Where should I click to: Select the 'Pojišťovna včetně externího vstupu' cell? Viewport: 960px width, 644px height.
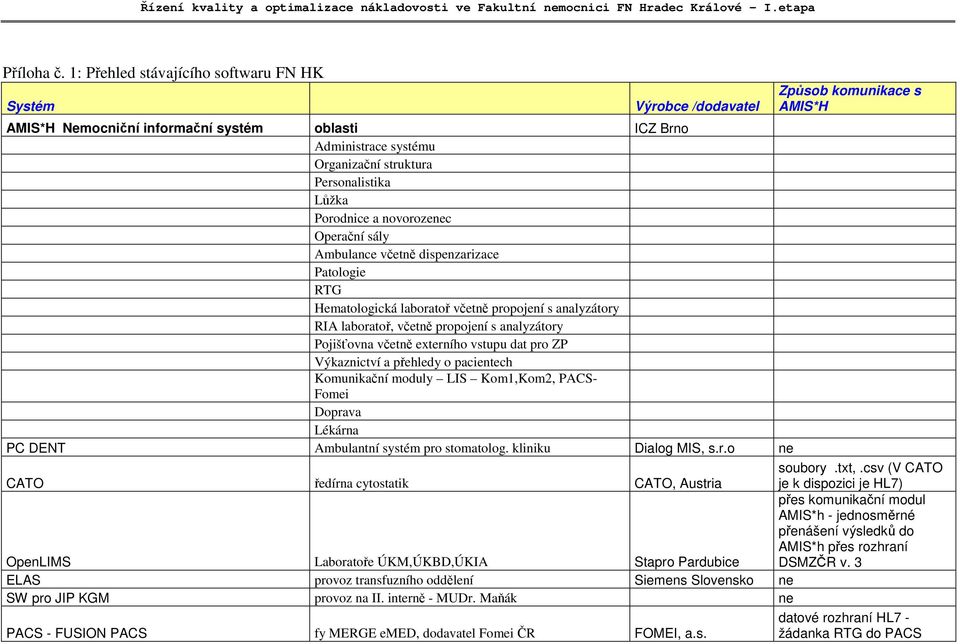click(x=470, y=344)
